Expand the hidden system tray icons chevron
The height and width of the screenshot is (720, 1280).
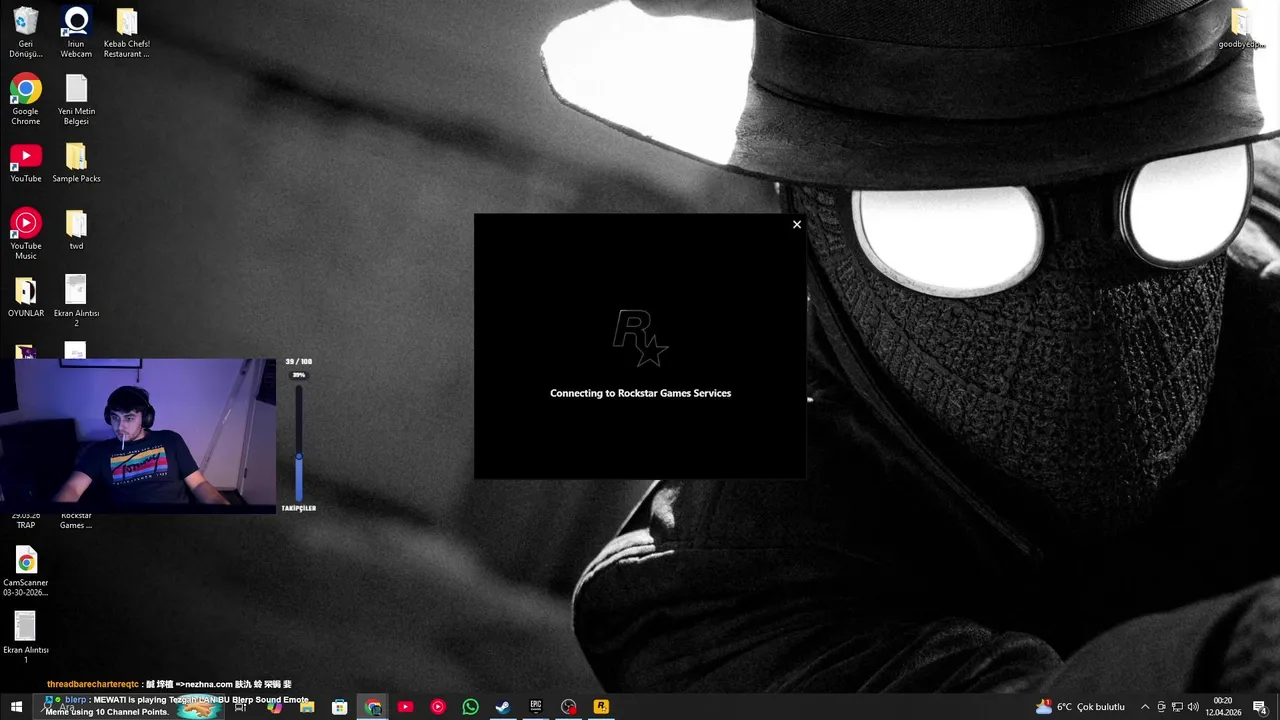1145,707
